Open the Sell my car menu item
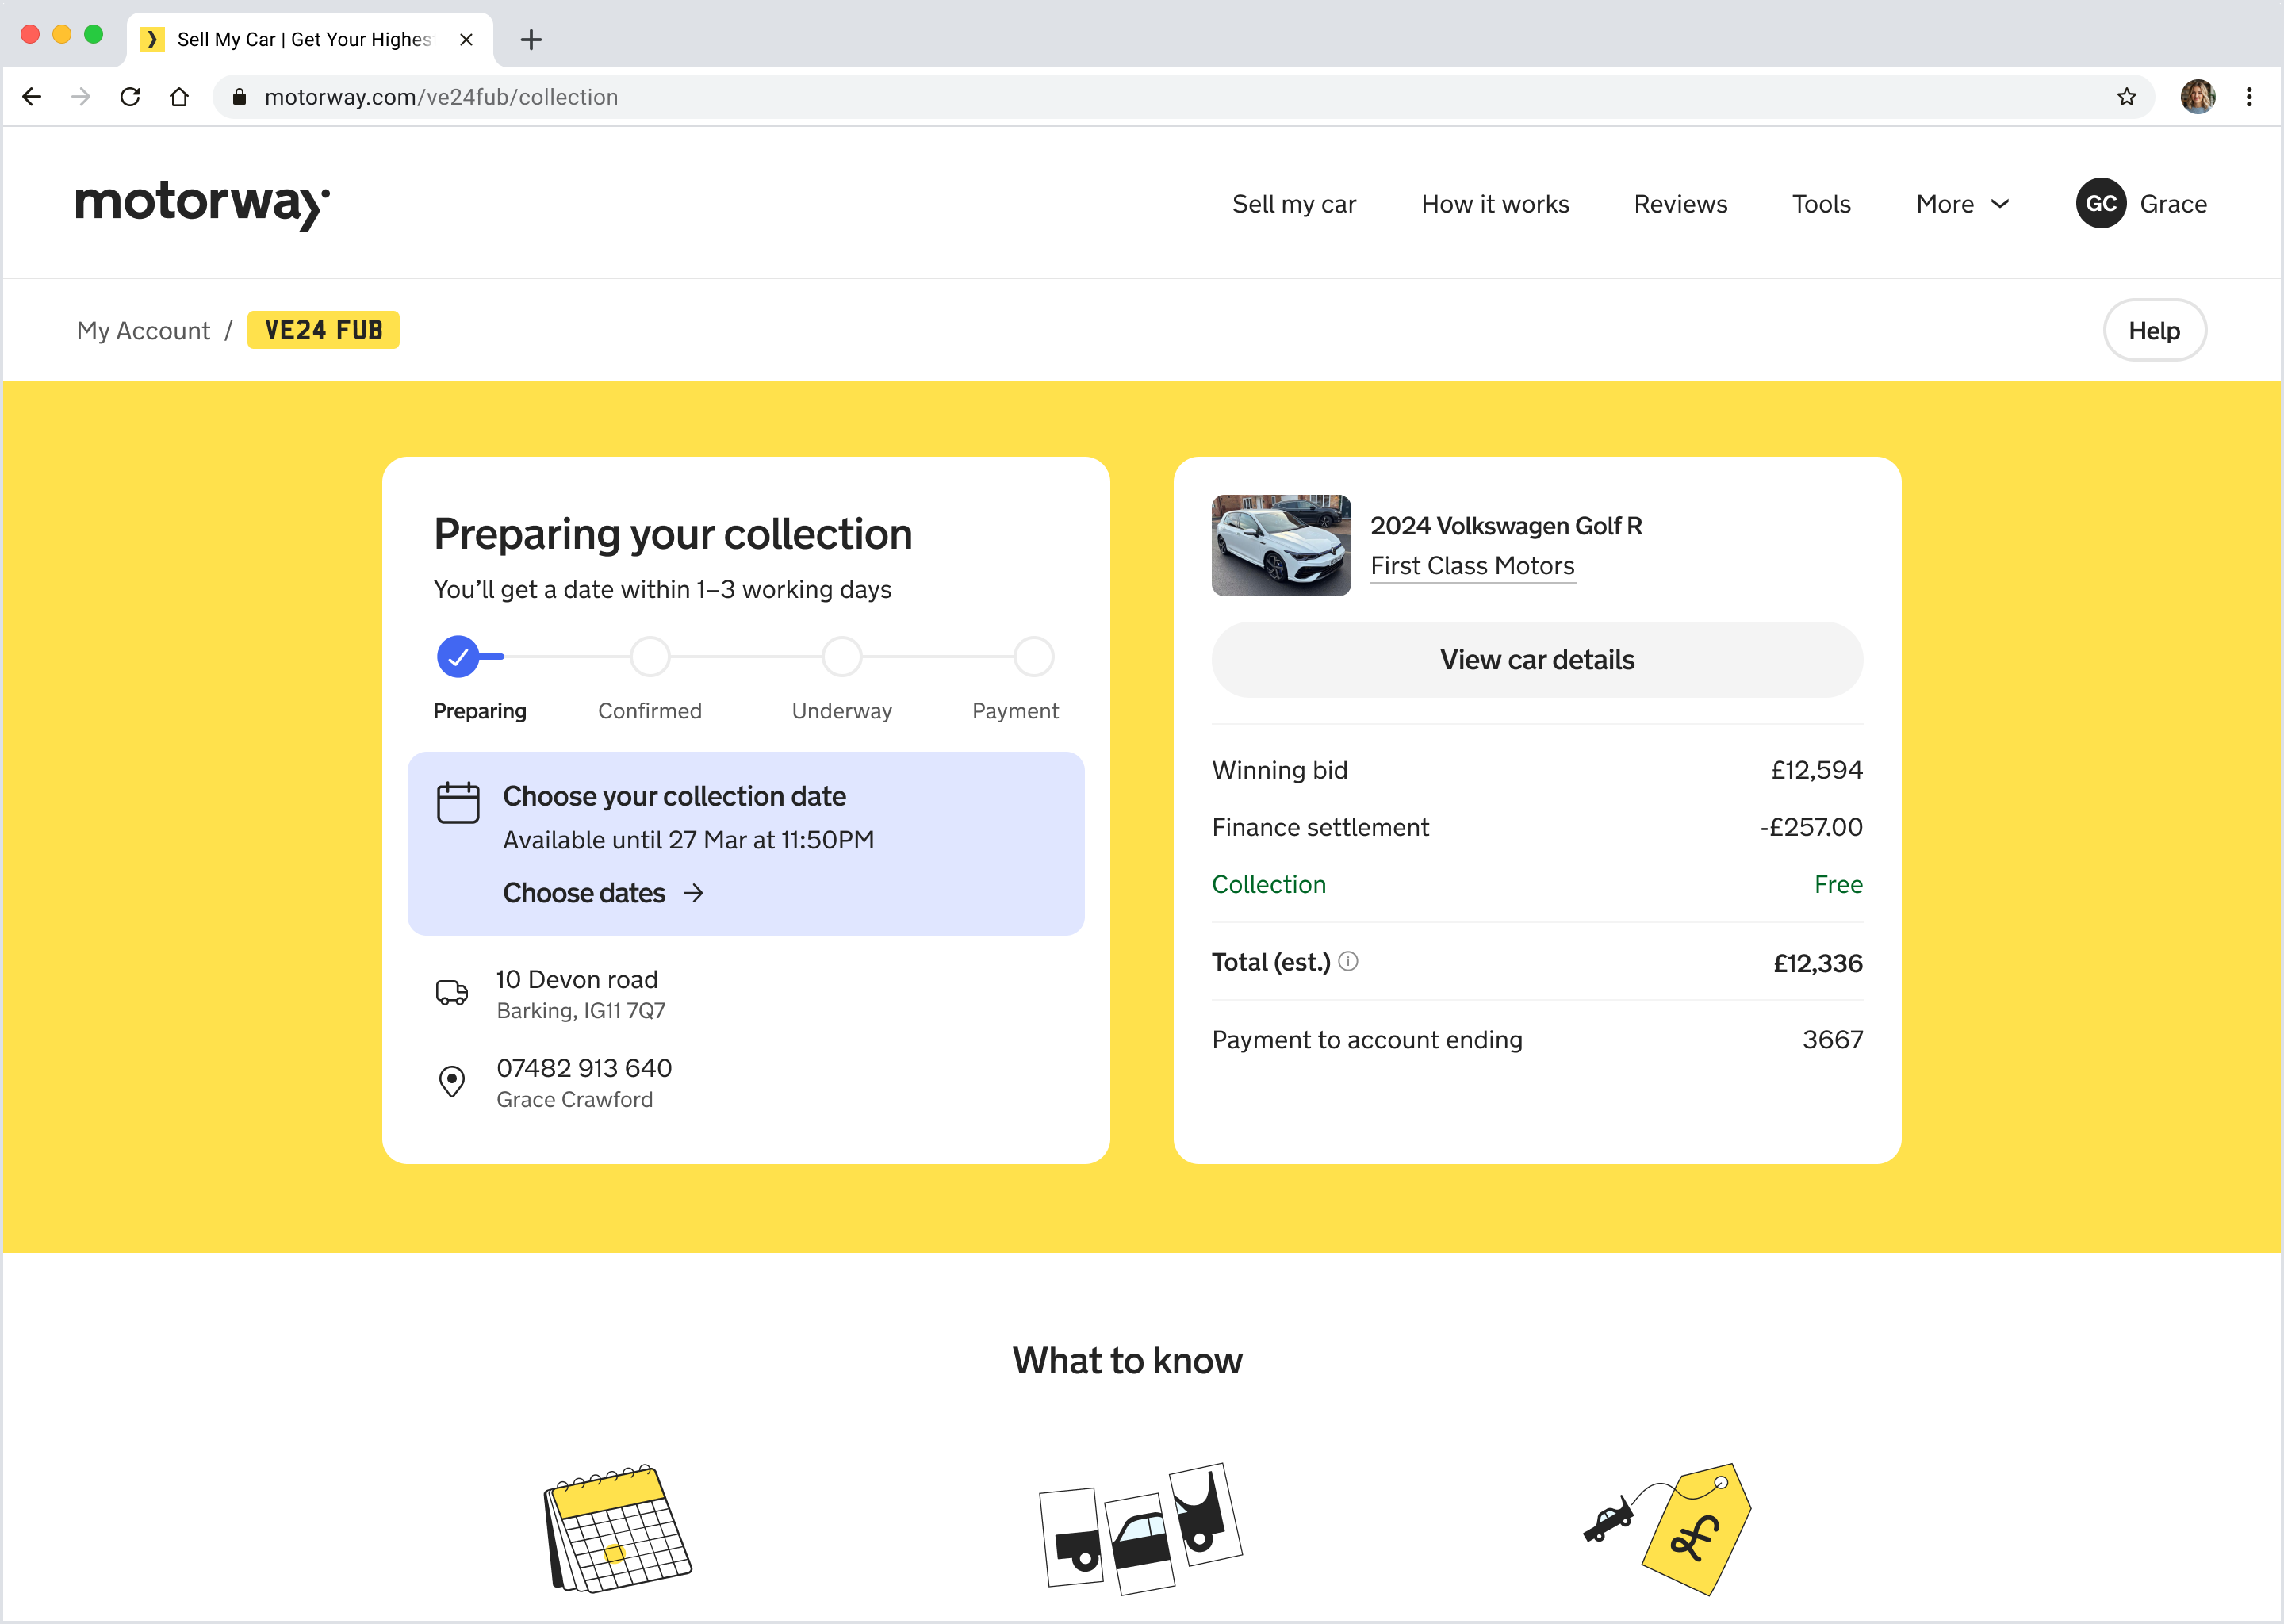The height and width of the screenshot is (1624, 2284). tap(1293, 204)
